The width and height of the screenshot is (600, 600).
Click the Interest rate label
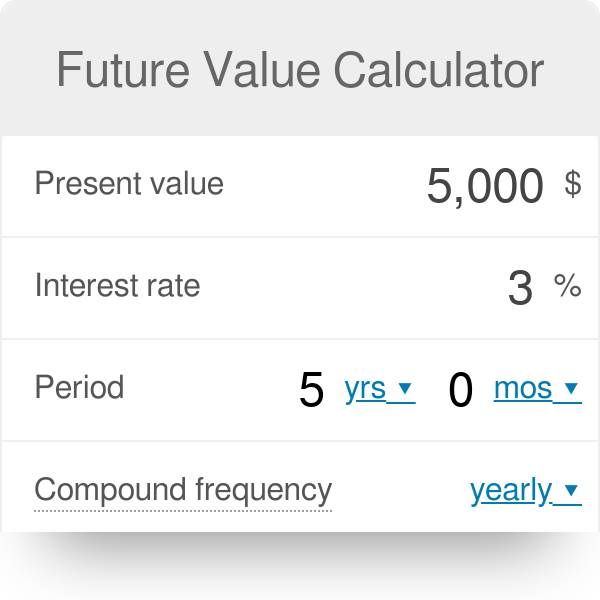click(117, 286)
